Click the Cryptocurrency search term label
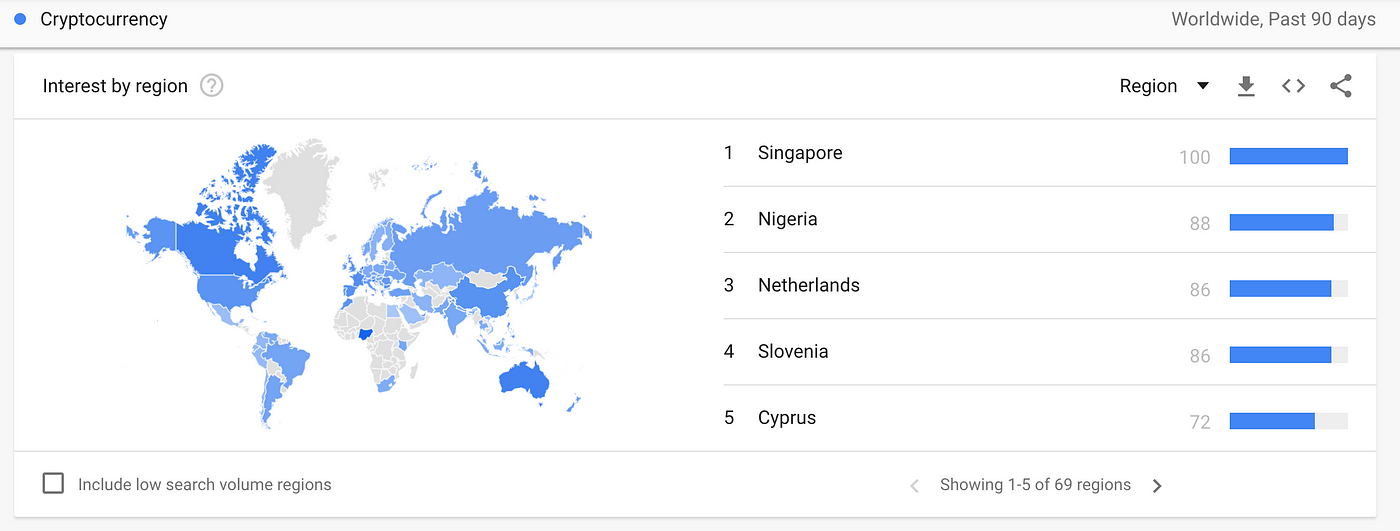1400x531 pixels. pyautogui.click(x=104, y=19)
